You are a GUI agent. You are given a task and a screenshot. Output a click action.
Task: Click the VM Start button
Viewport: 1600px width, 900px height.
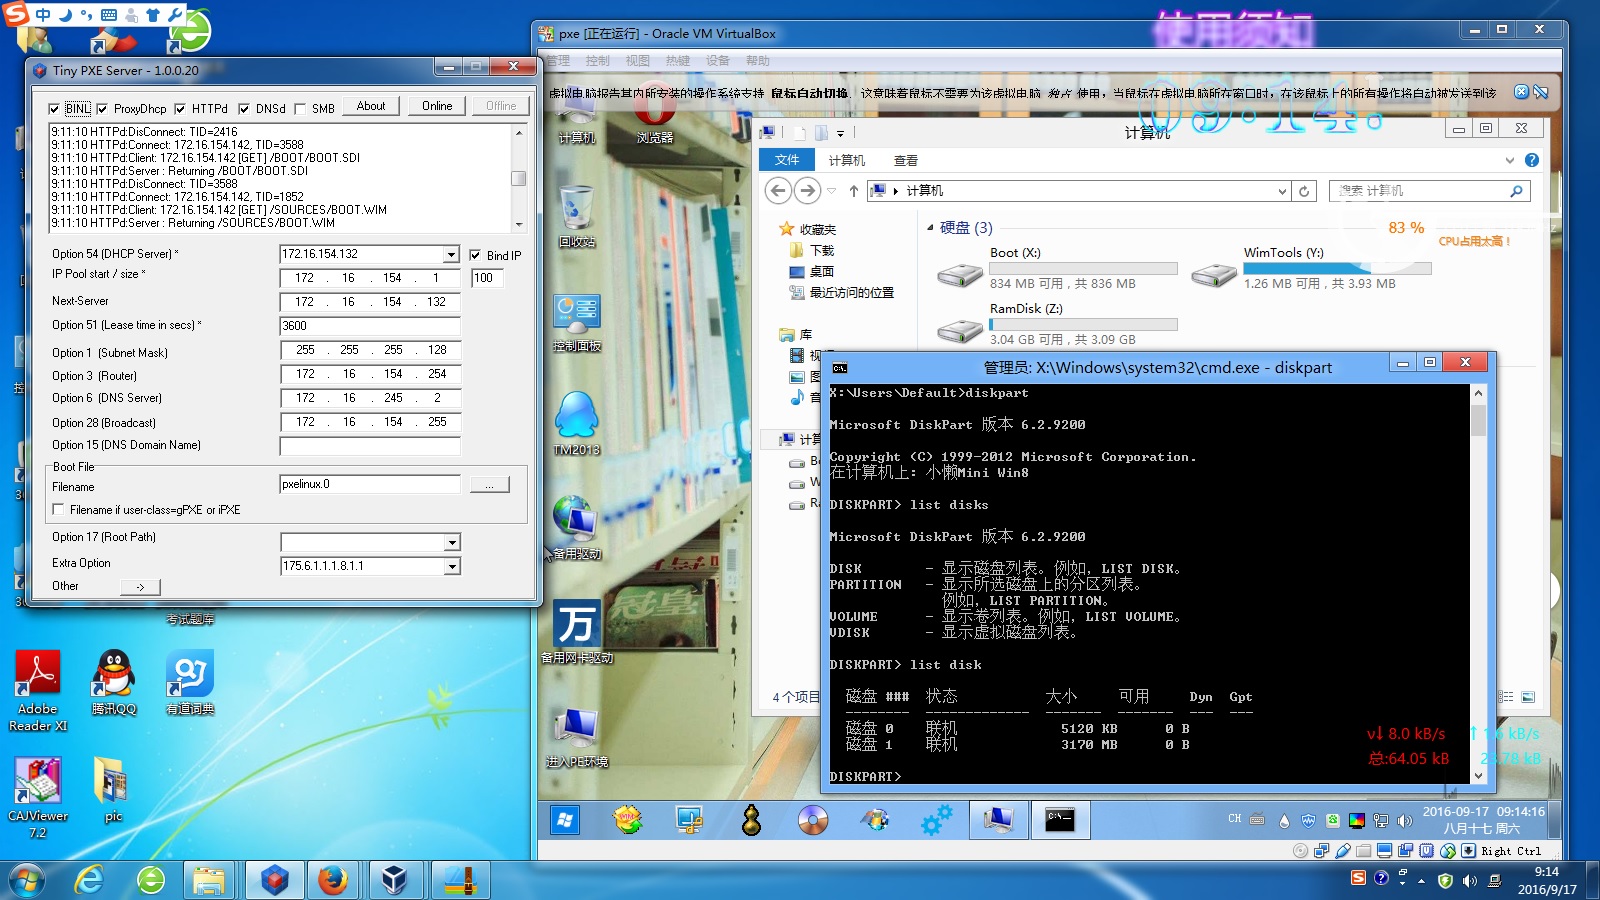pos(565,820)
